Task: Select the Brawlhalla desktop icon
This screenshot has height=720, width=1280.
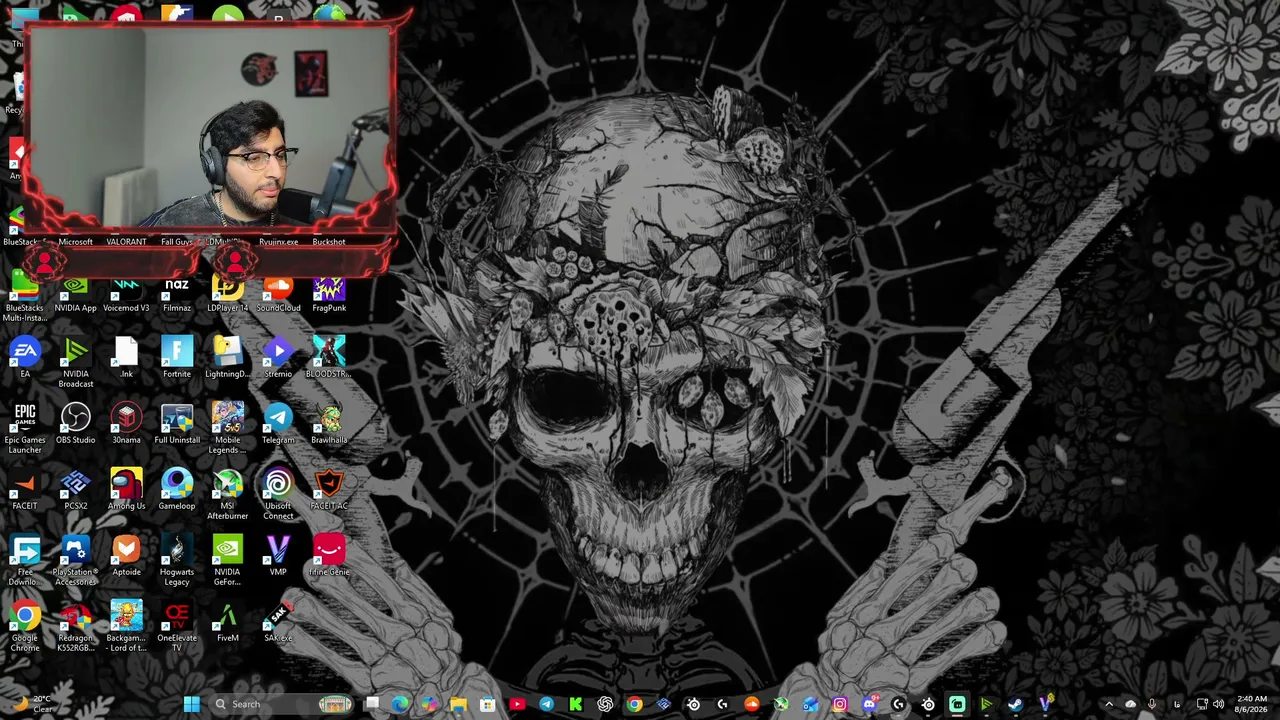Action: click(x=329, y=424)
